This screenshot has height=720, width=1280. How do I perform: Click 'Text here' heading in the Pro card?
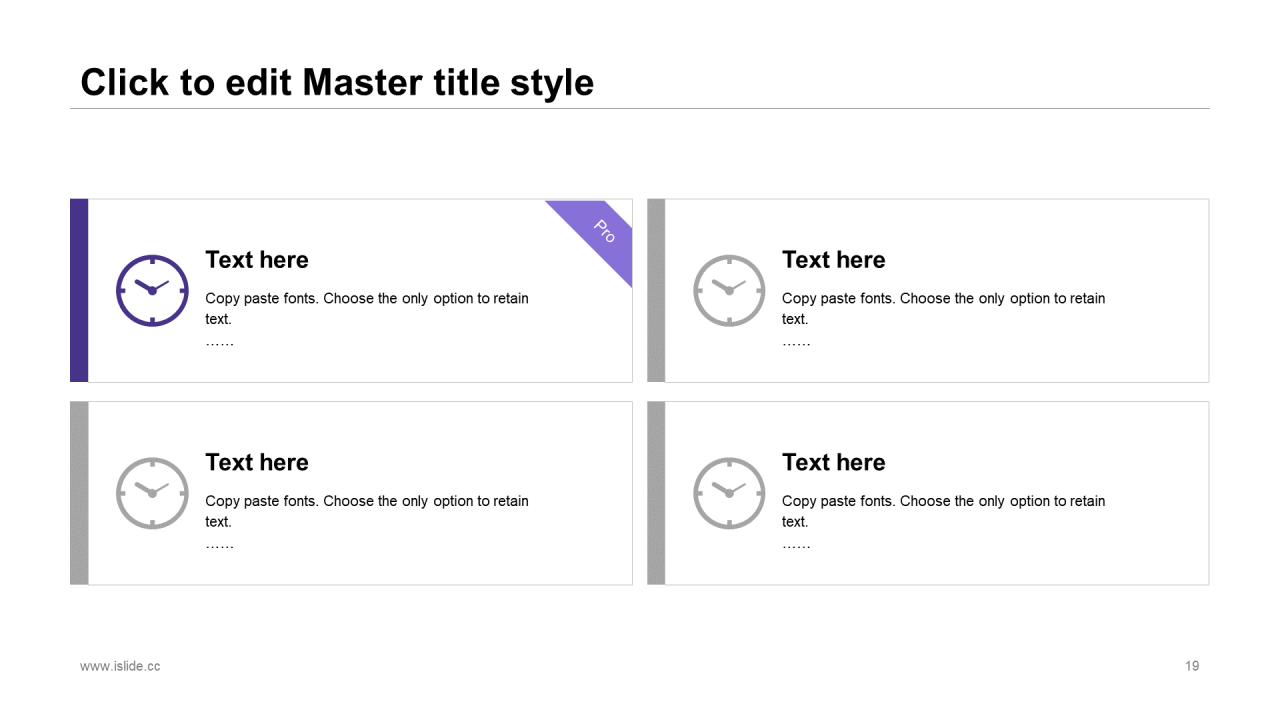coord(257,260)
